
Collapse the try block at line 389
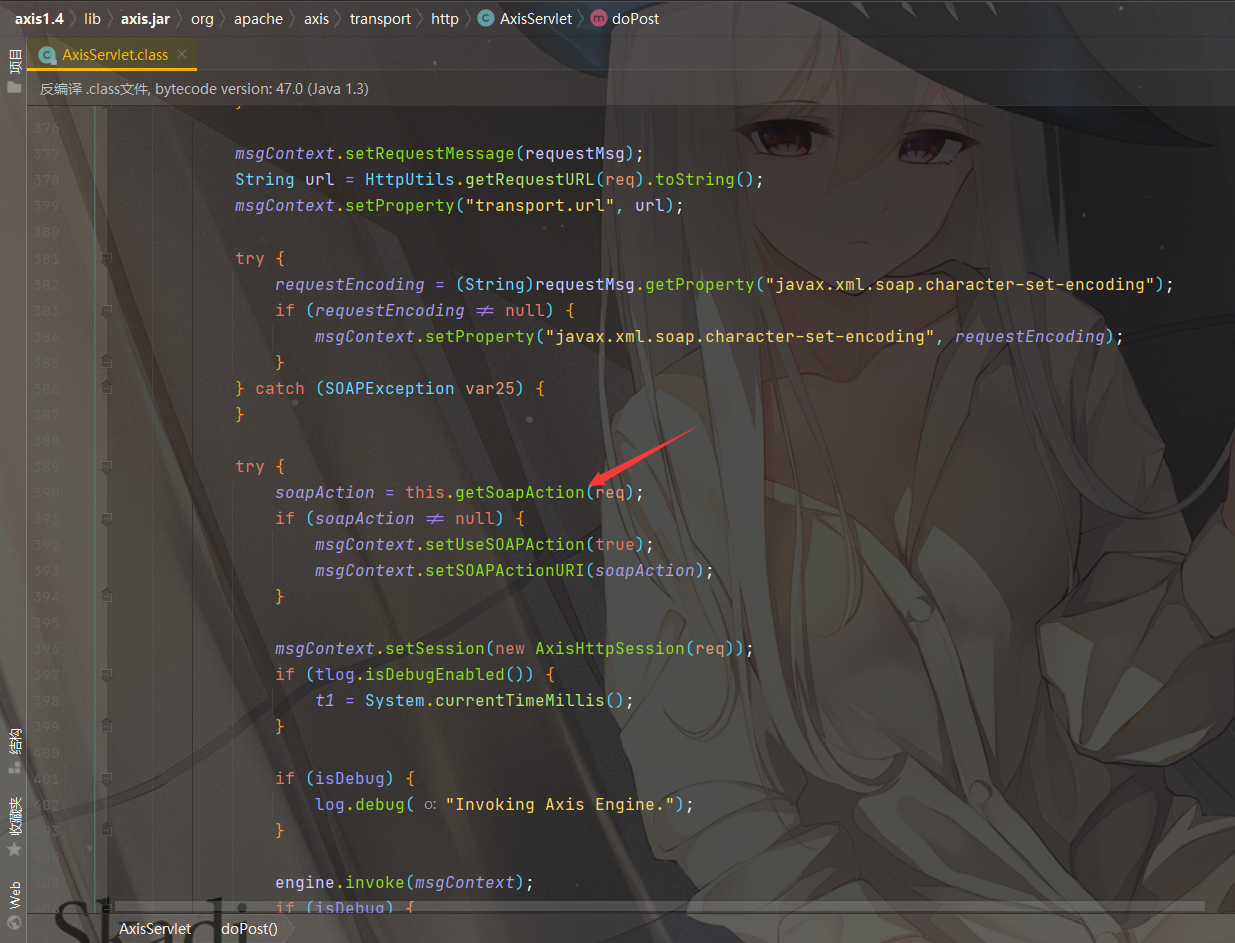click(x=106, y=466)
